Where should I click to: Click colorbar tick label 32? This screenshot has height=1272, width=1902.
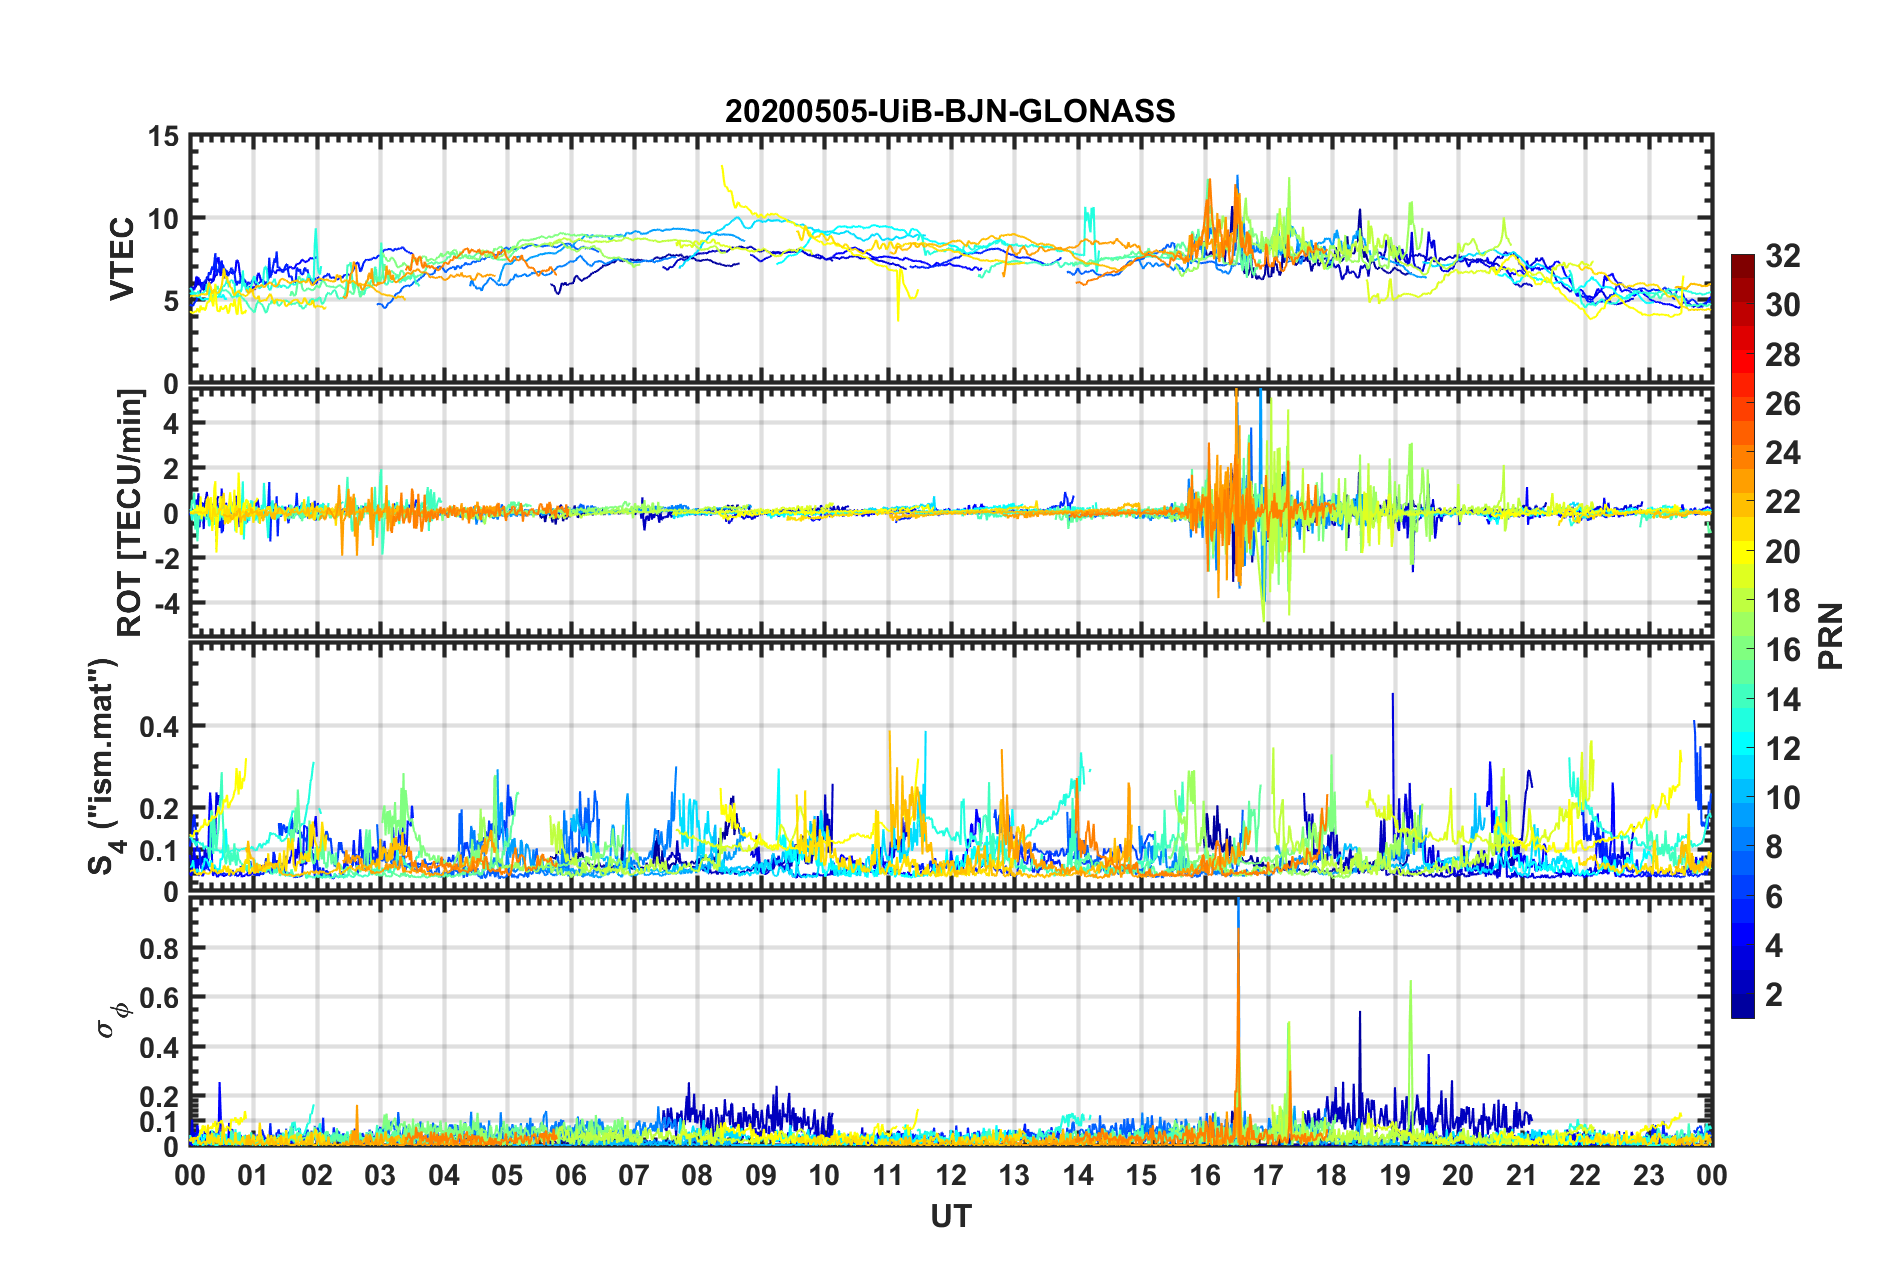pyautogui.click(x=1783, y=256)
